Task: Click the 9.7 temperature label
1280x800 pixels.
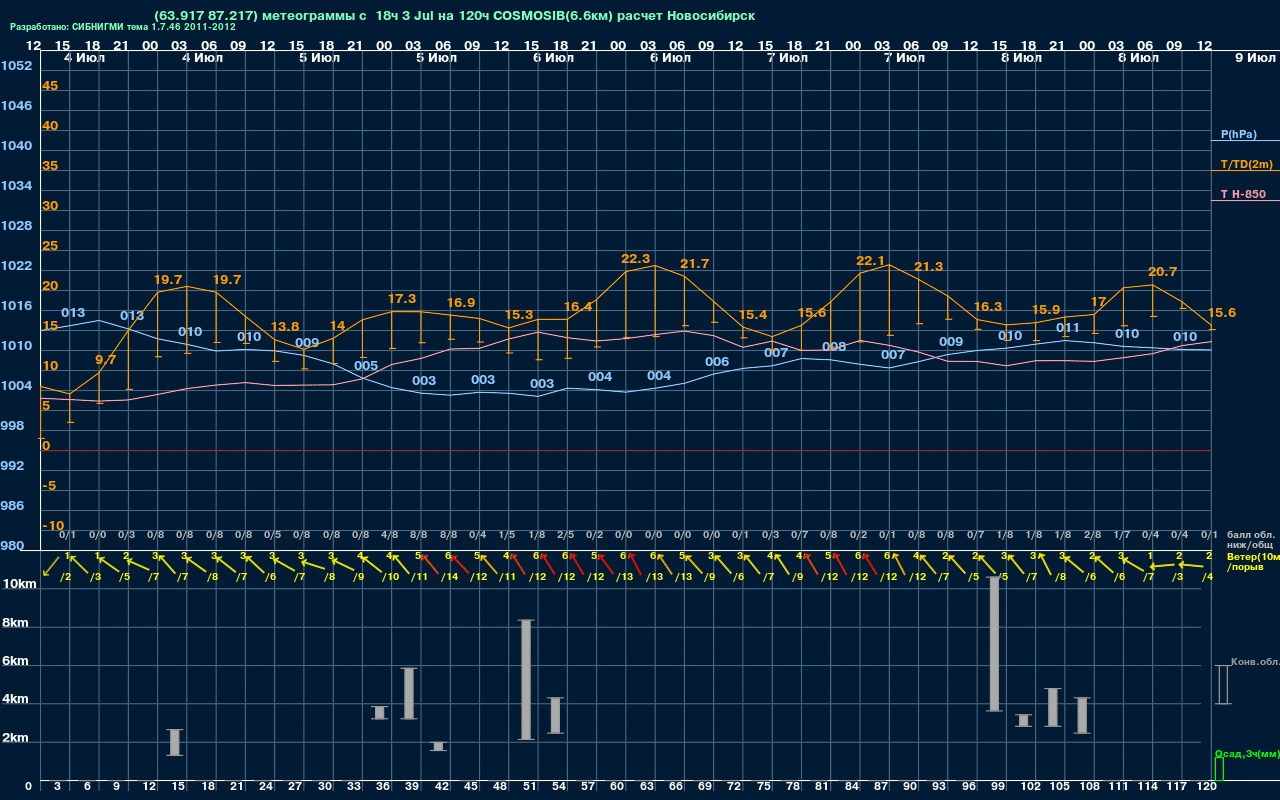Action: [x=105, y=359]
